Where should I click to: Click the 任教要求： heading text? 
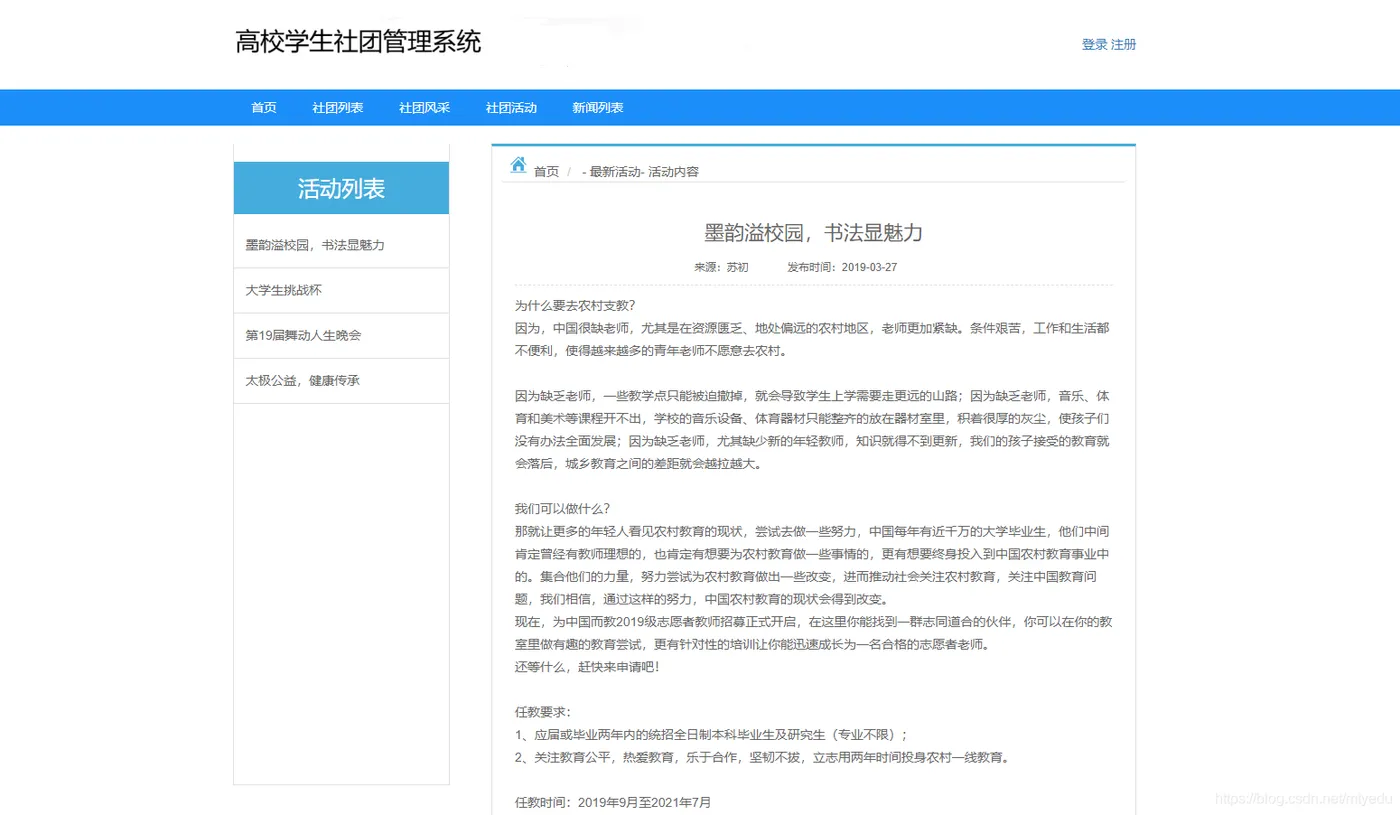click(x=543, y=712)
